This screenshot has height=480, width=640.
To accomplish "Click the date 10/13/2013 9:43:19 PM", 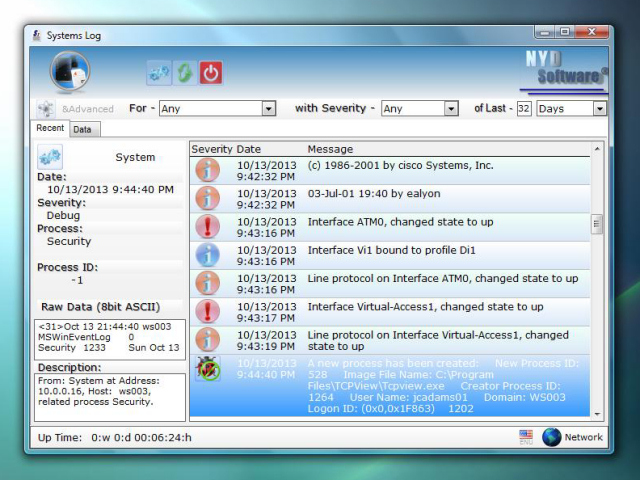I will pyautogui.click(x=267, y=340).
